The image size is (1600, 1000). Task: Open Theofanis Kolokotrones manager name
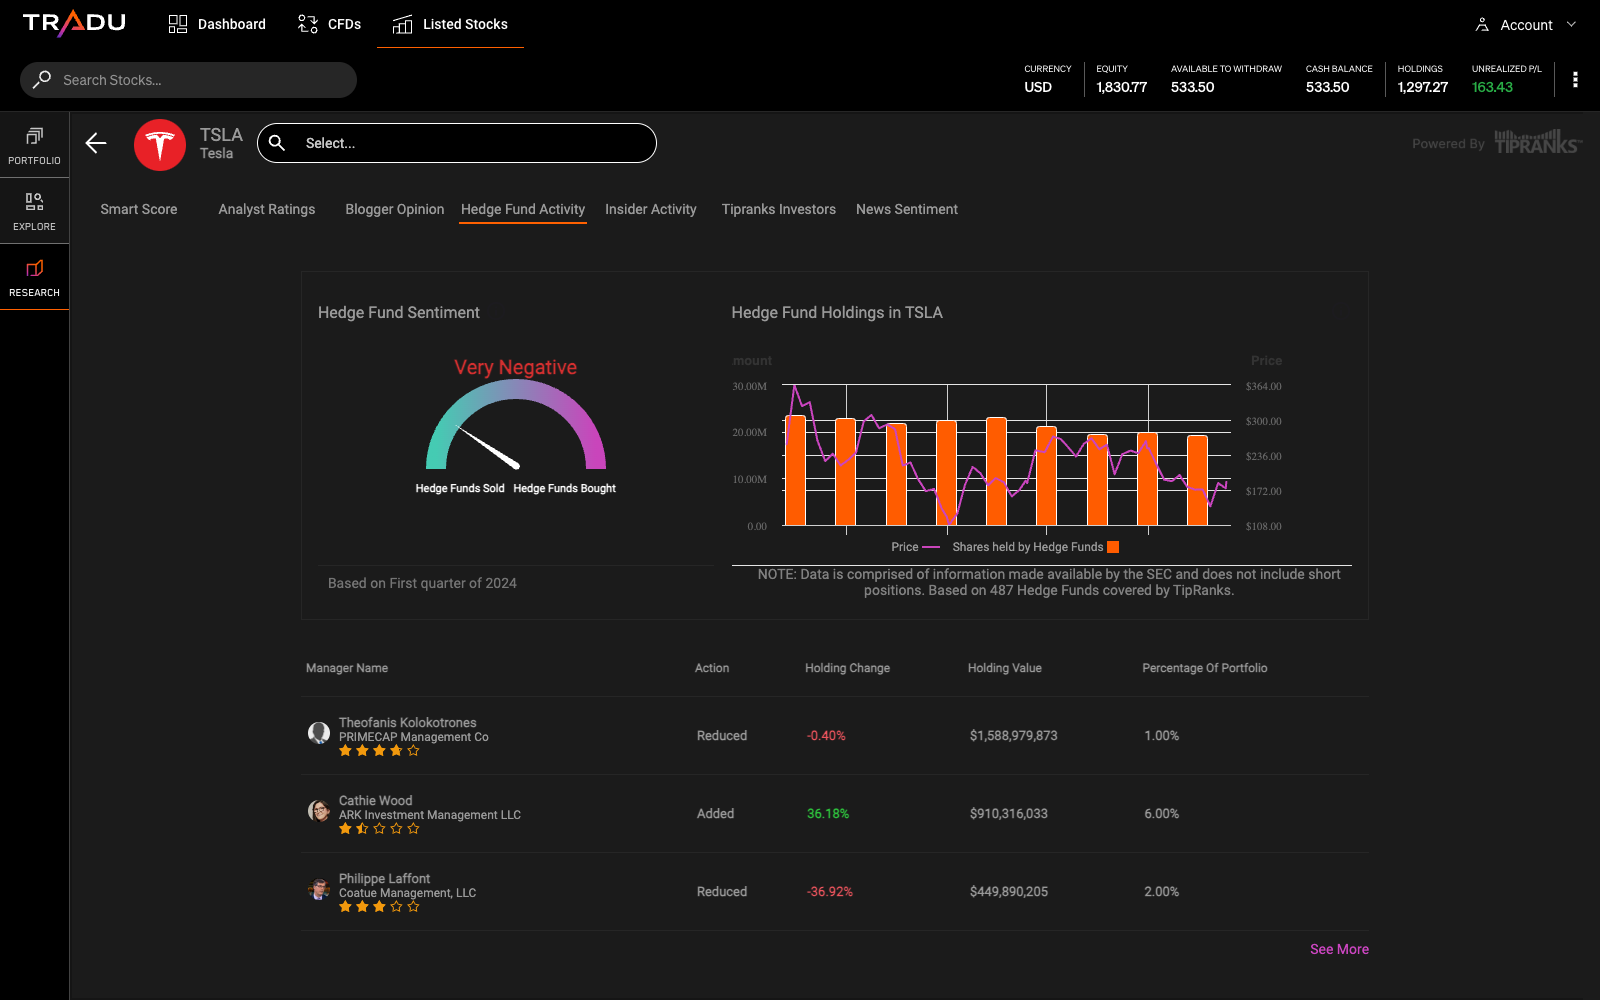408,722
